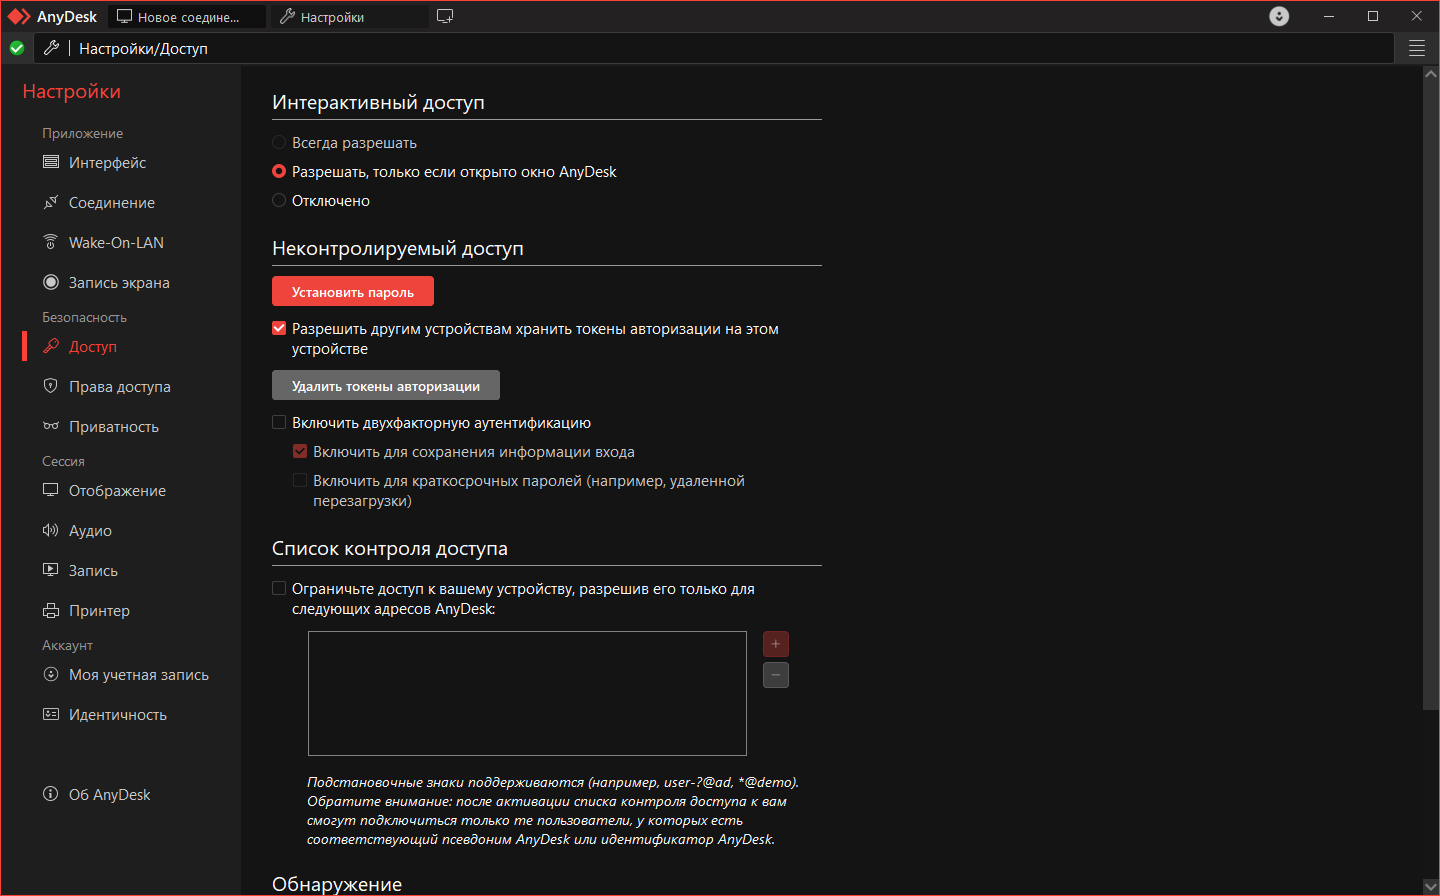Image resolution: width=1440 pixels, height=896 pixels.
Task: Go to Права доступа section
Action: tap(120, 386)
